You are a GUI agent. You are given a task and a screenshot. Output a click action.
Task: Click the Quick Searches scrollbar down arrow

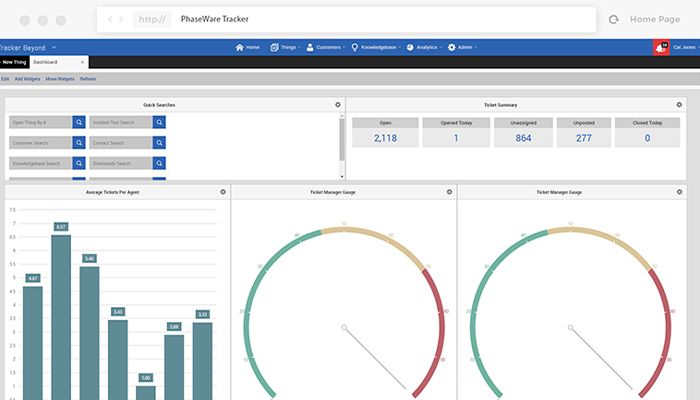342,177
